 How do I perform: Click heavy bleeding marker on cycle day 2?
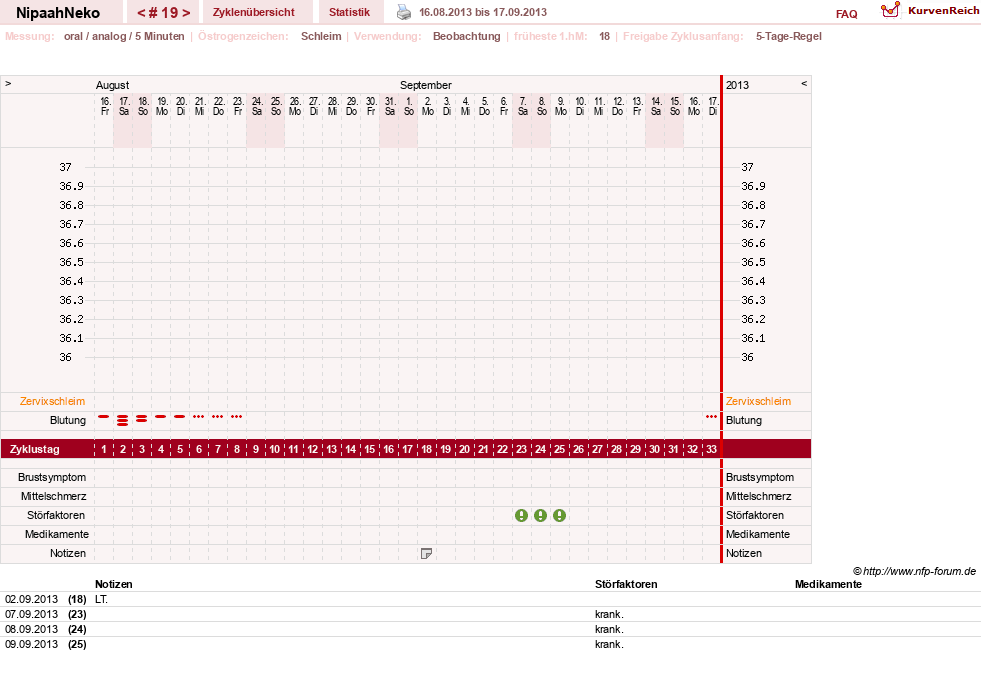(123, 420)
